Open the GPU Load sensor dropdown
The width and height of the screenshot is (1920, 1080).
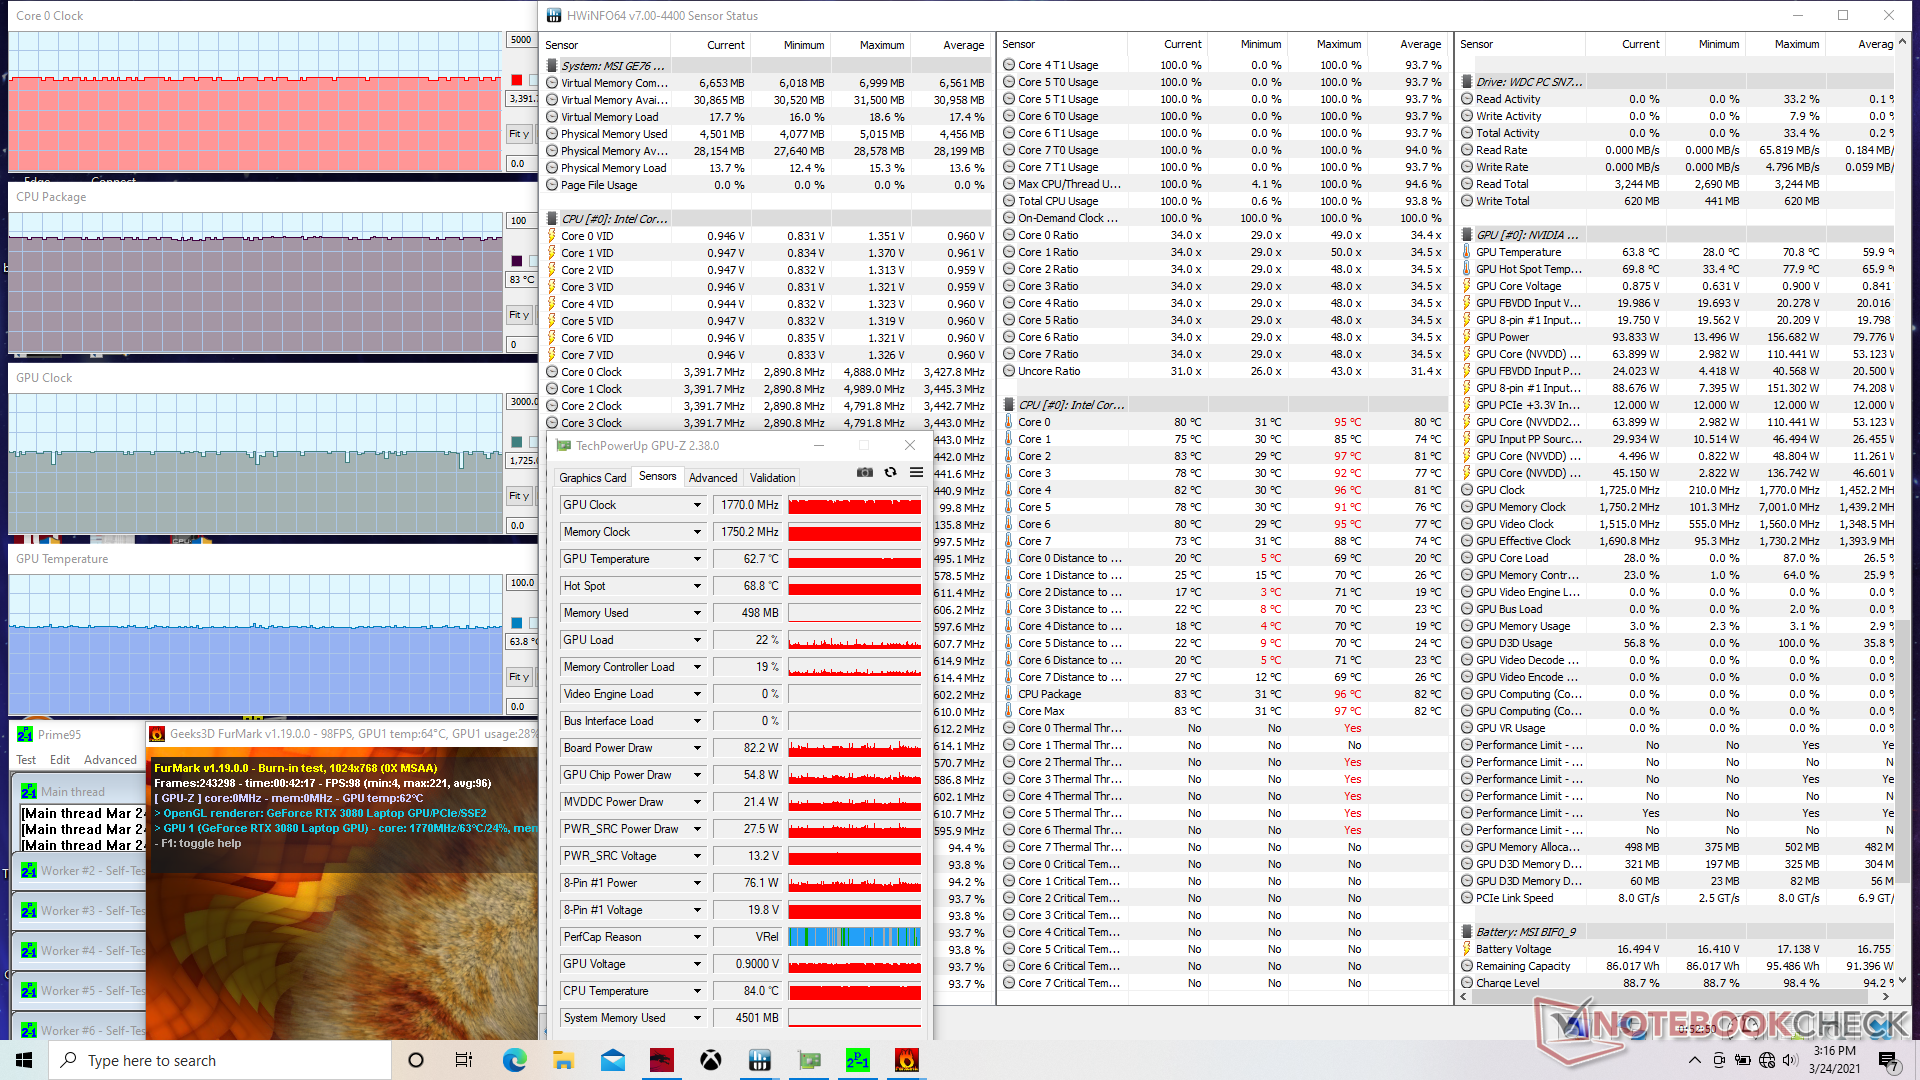click(x=697, y=640)
